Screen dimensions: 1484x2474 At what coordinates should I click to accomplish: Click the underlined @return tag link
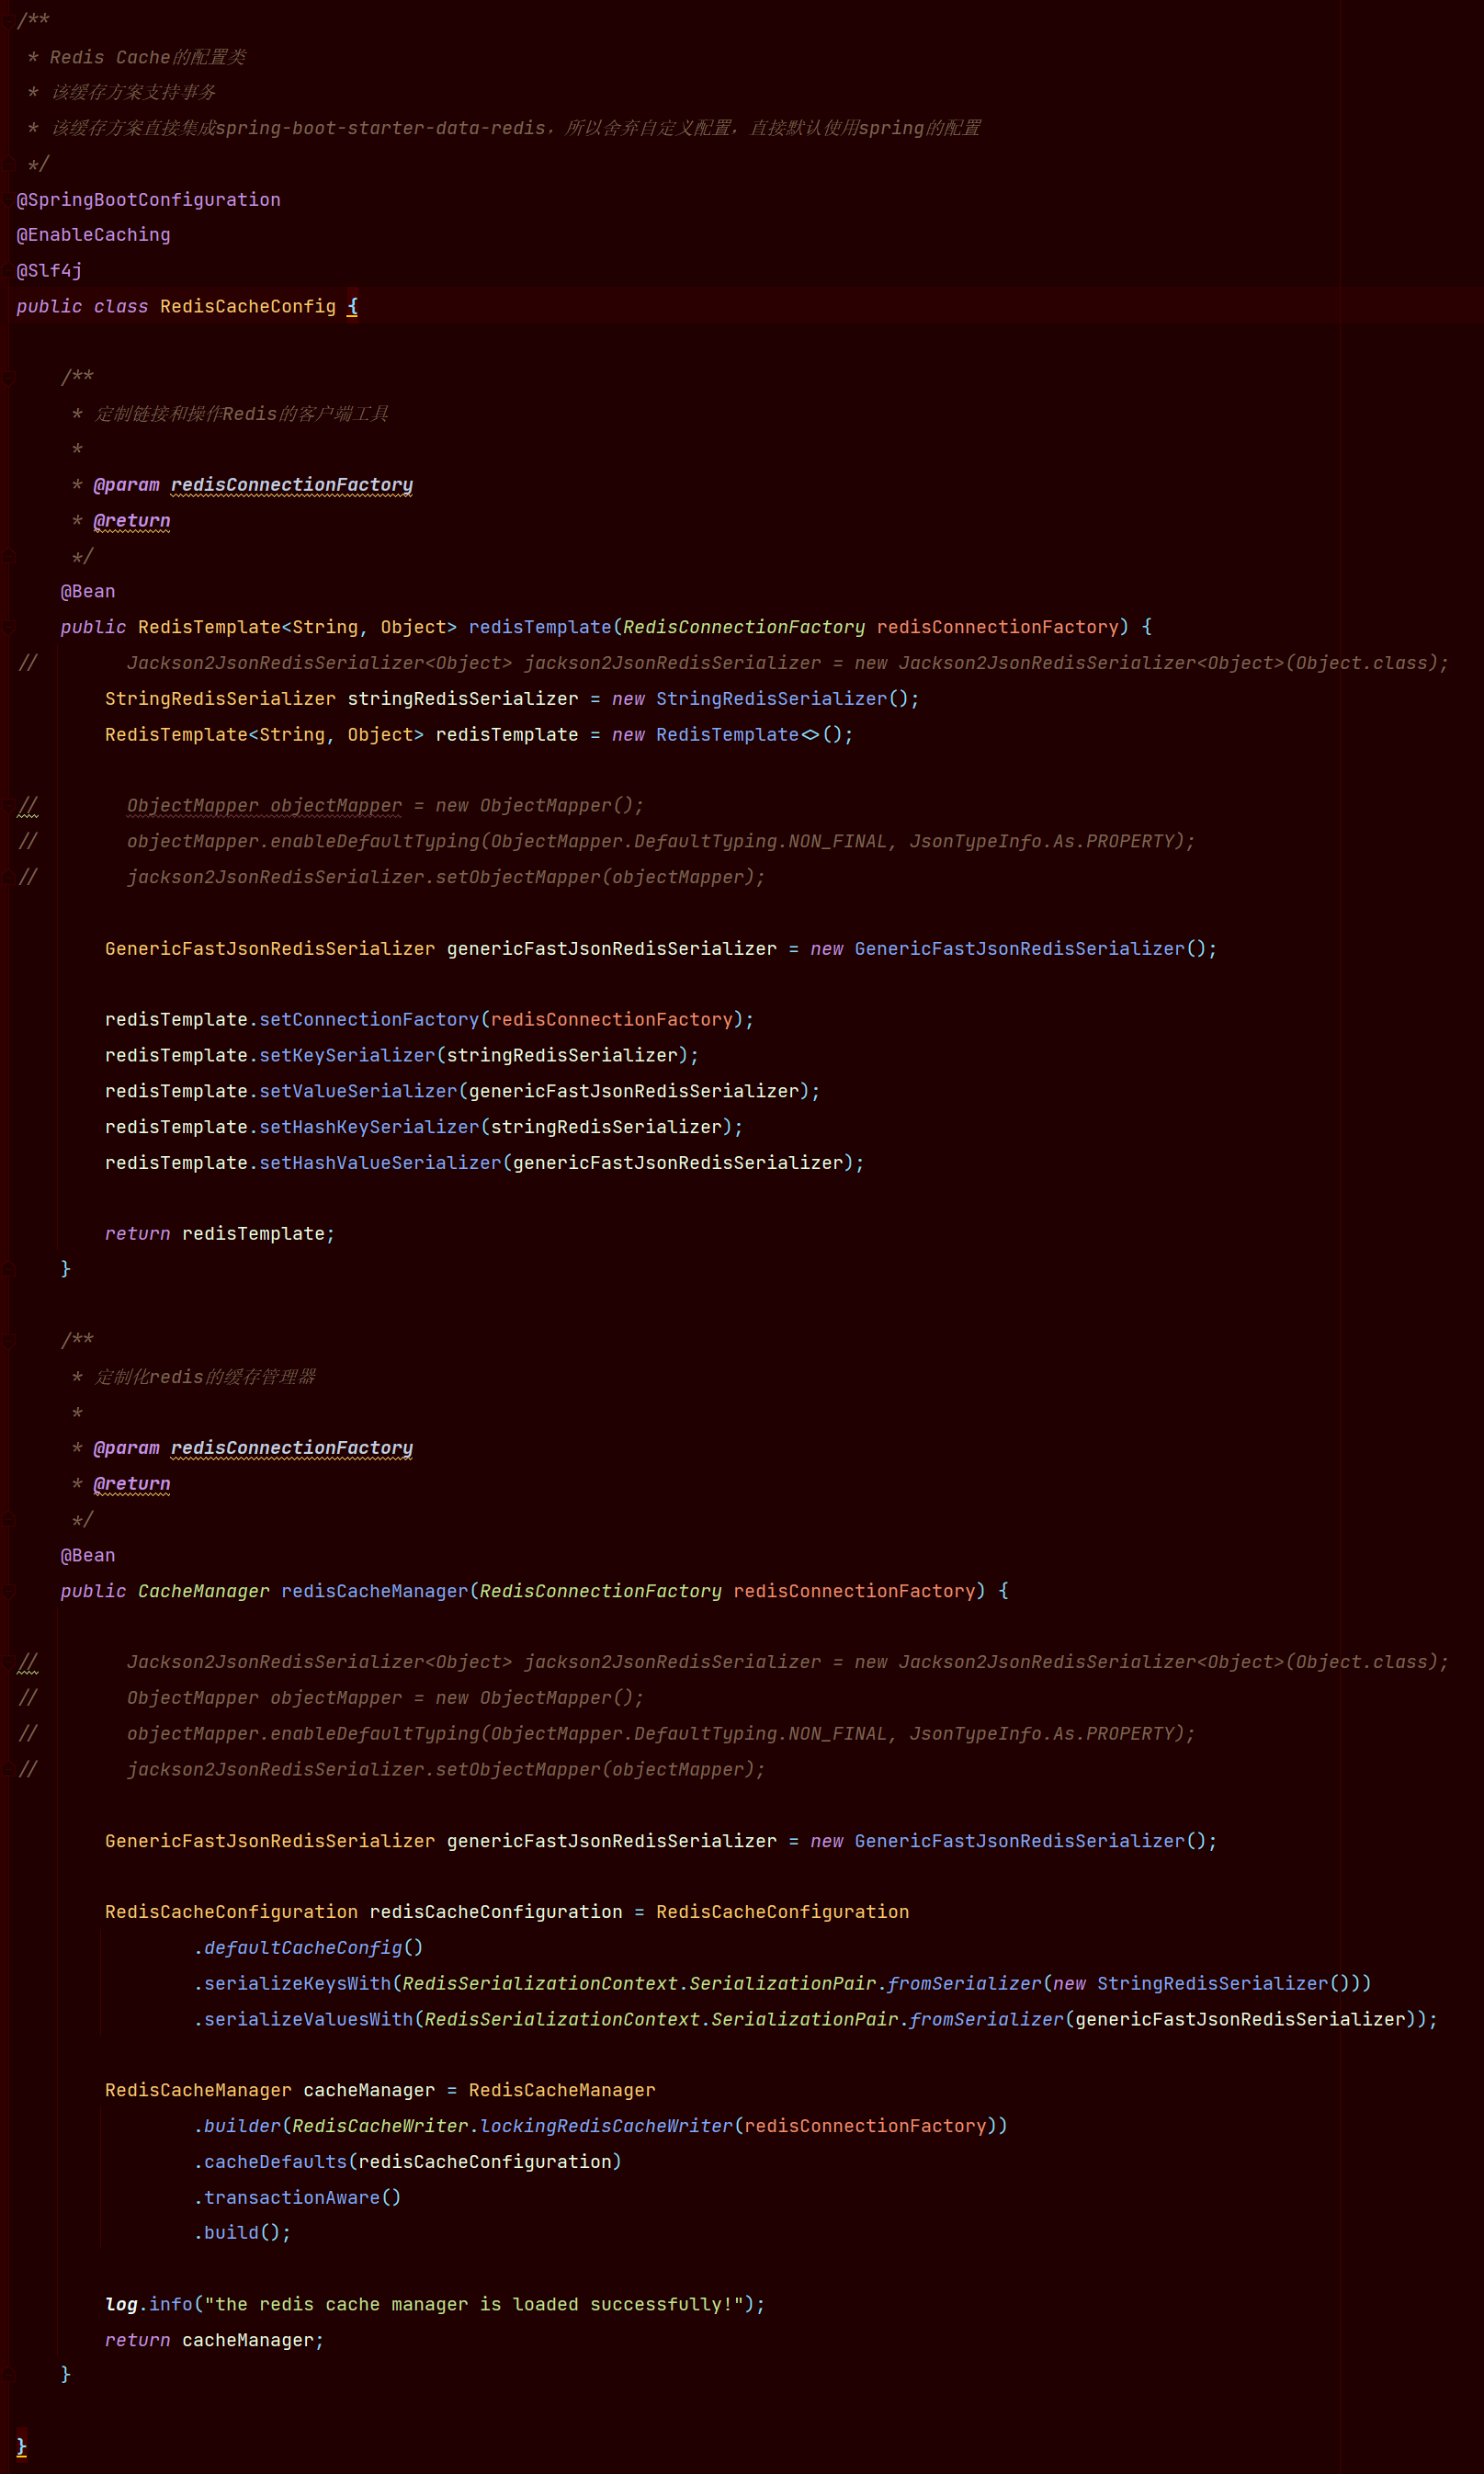(x=132, y=520)
